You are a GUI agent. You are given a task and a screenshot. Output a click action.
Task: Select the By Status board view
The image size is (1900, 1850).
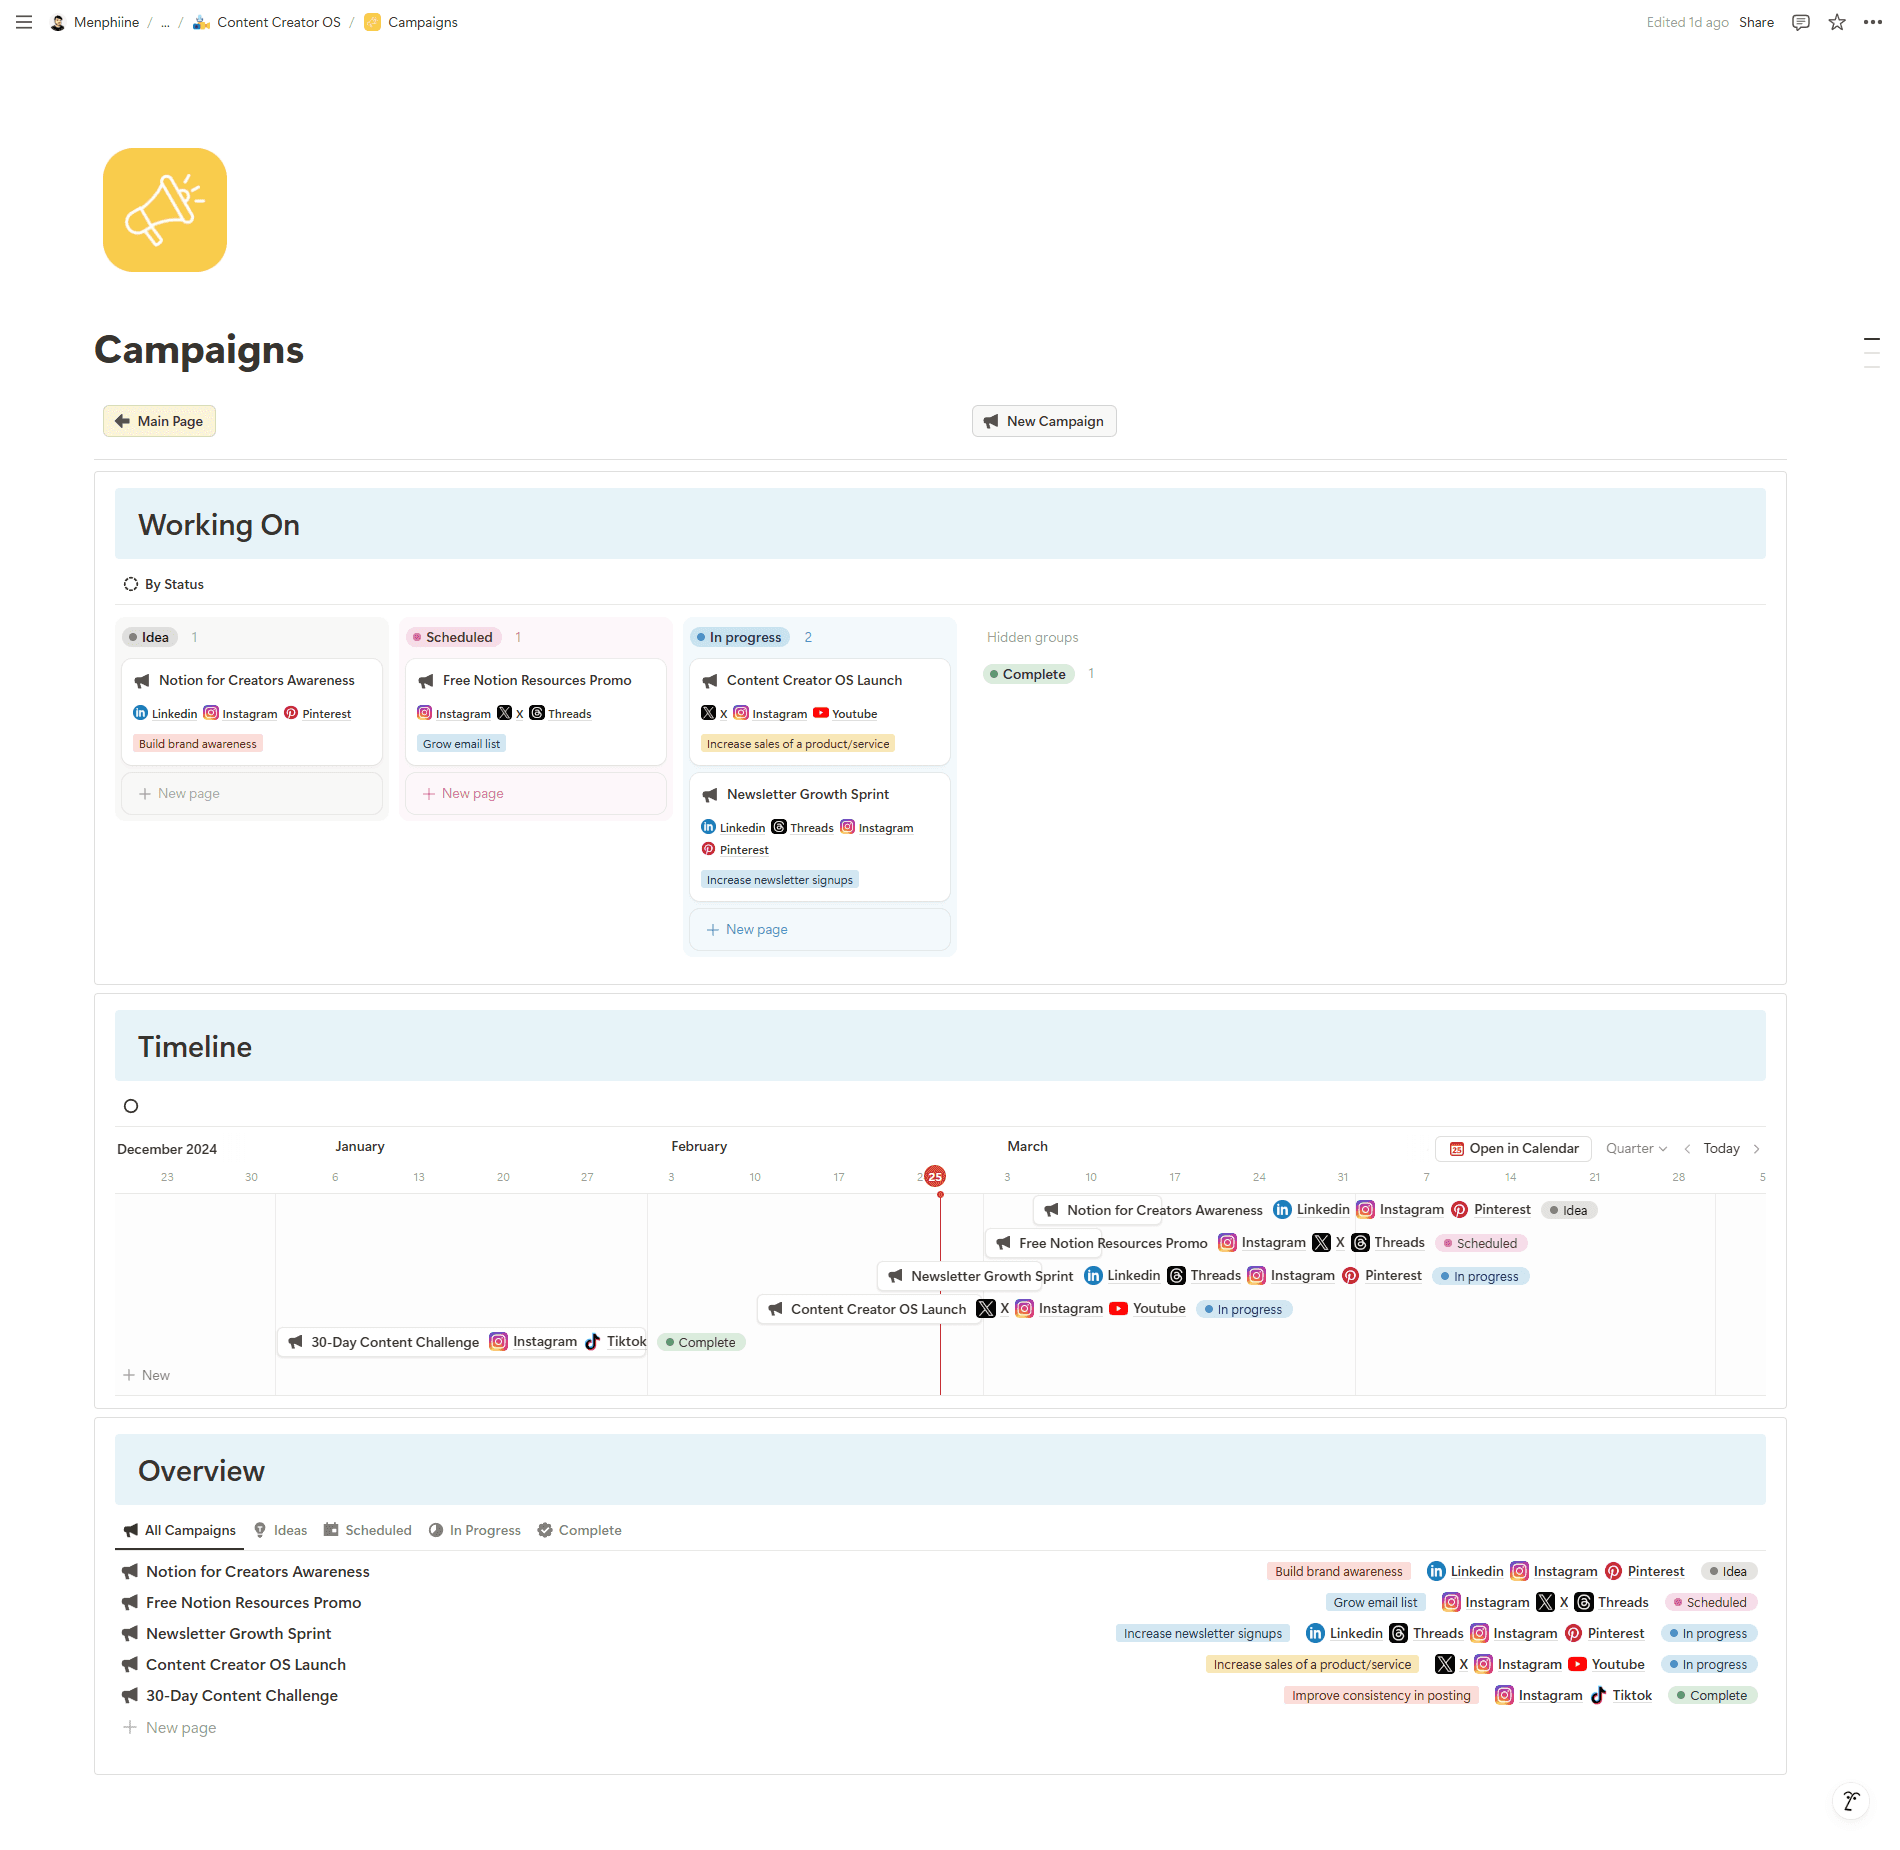[164, 584]
